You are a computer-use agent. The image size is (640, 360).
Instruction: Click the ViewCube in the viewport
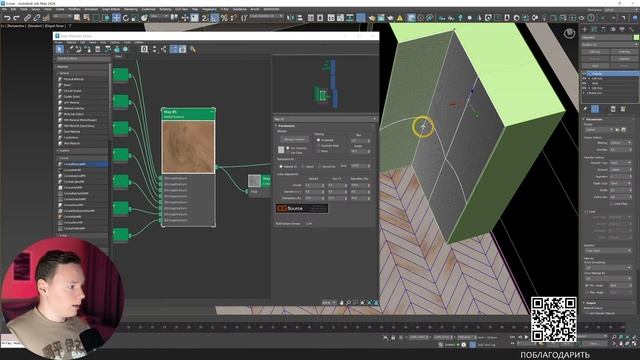[x=569, y=33]
